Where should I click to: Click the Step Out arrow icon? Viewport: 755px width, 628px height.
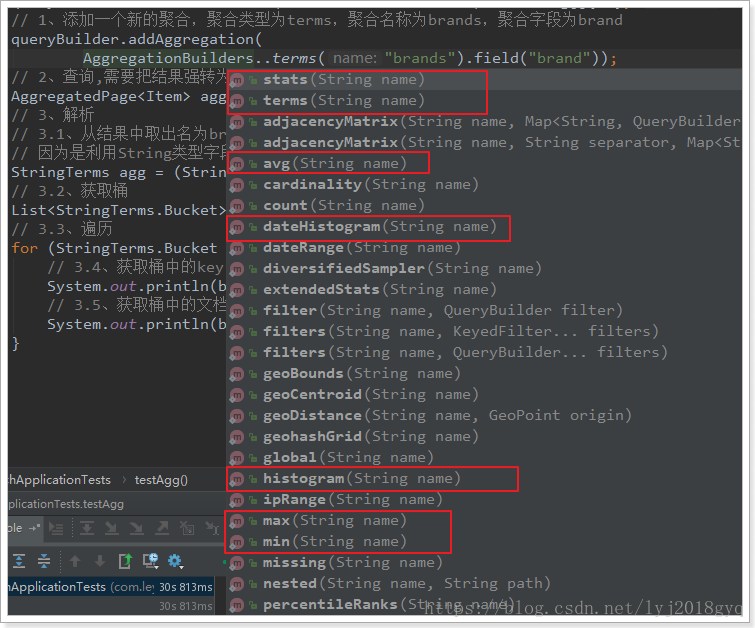[x=162, y=528]
